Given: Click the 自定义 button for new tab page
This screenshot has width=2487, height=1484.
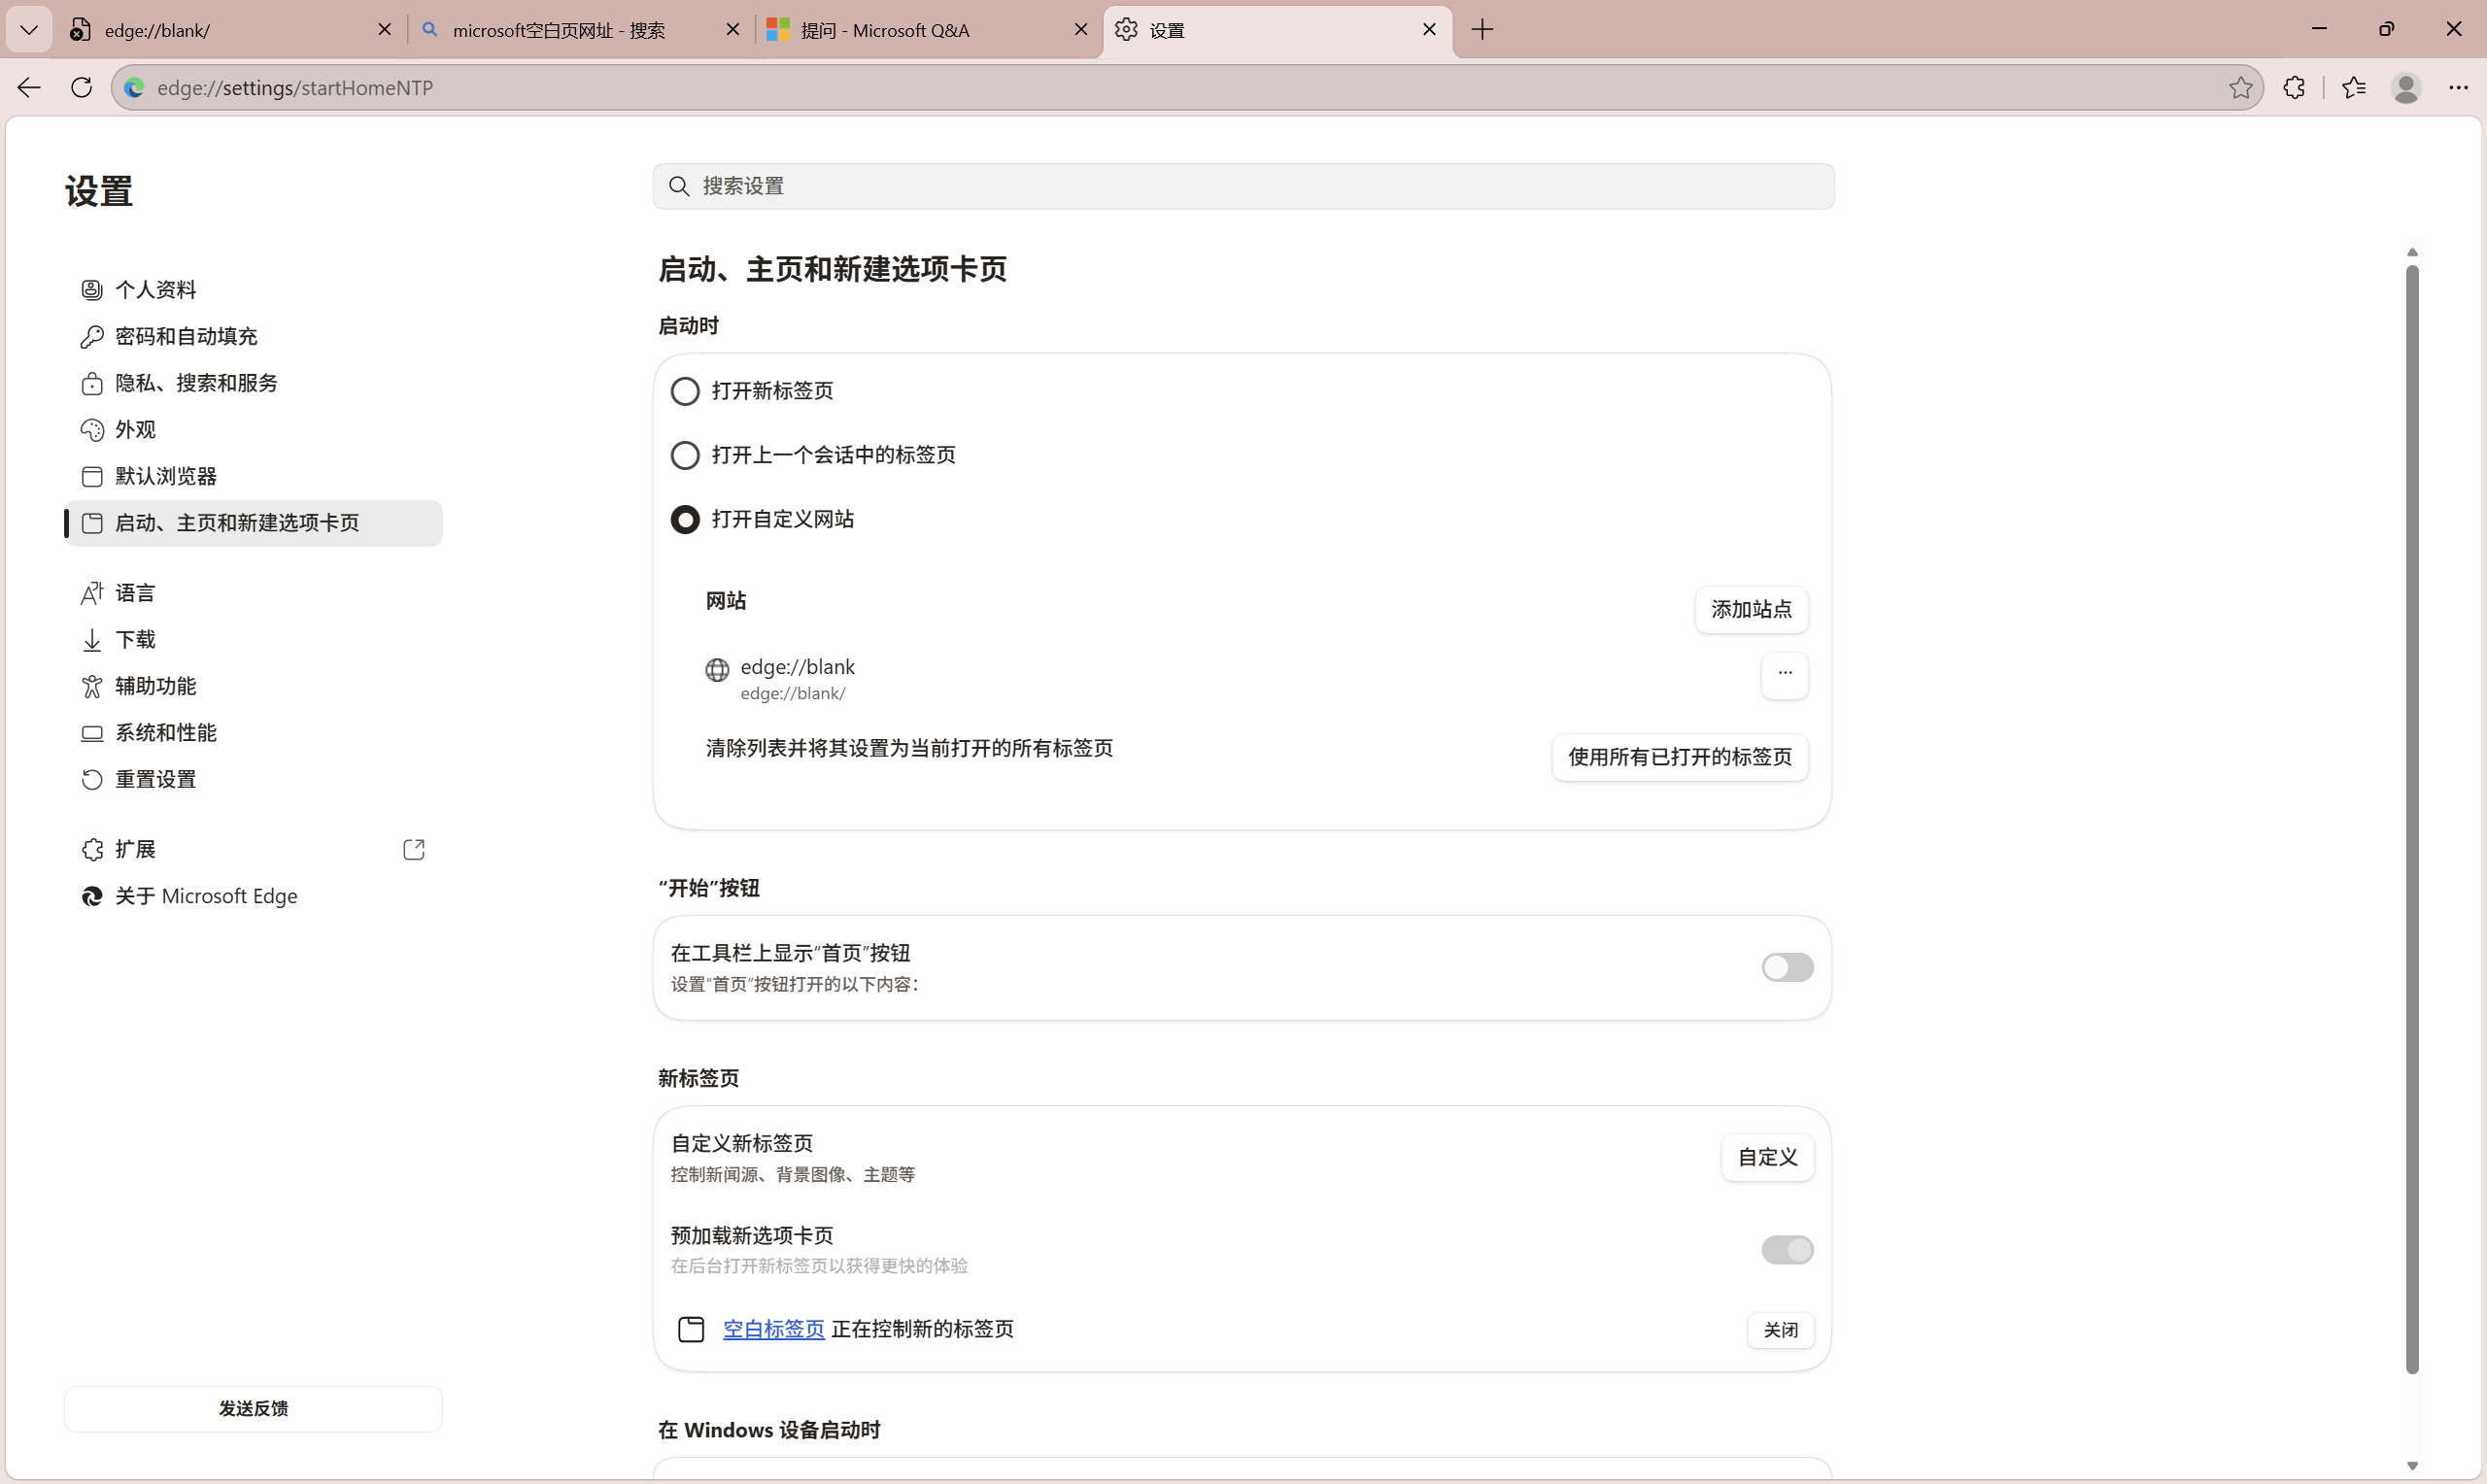Looking at the screenshot, I should pos(1767,1158).
